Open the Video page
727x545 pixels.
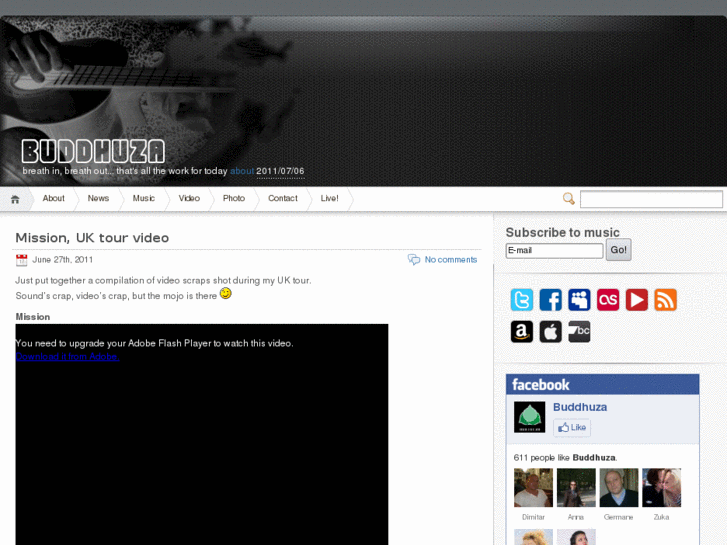point(189,199)
